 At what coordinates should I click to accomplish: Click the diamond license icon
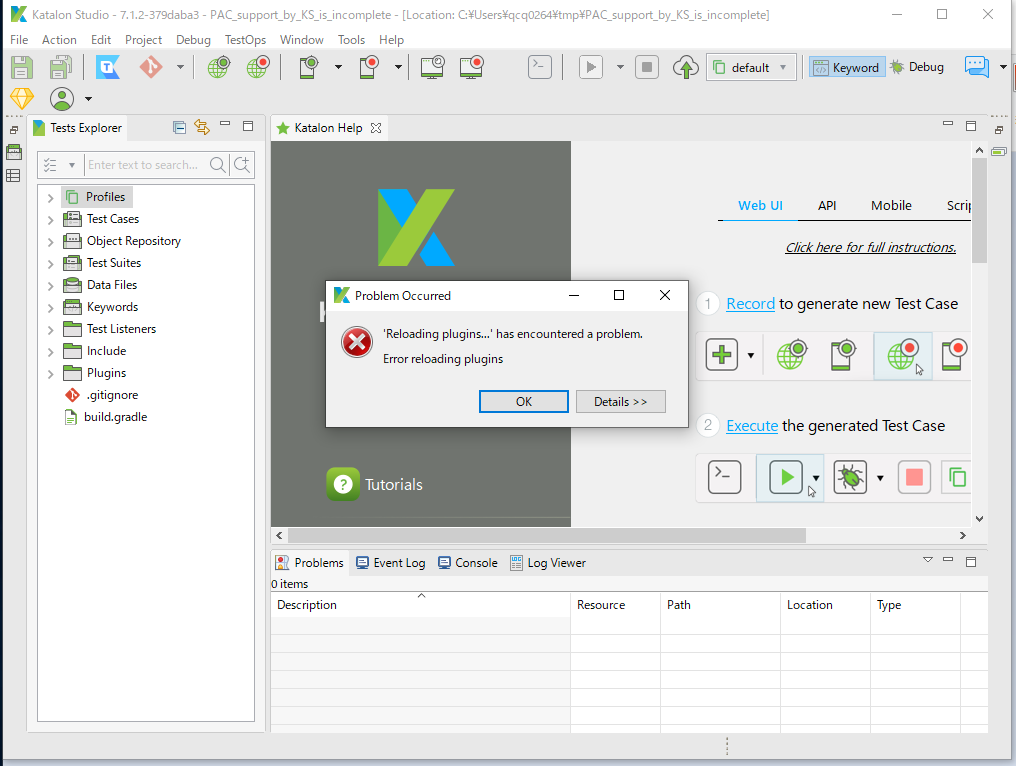(x=21, y=99)
